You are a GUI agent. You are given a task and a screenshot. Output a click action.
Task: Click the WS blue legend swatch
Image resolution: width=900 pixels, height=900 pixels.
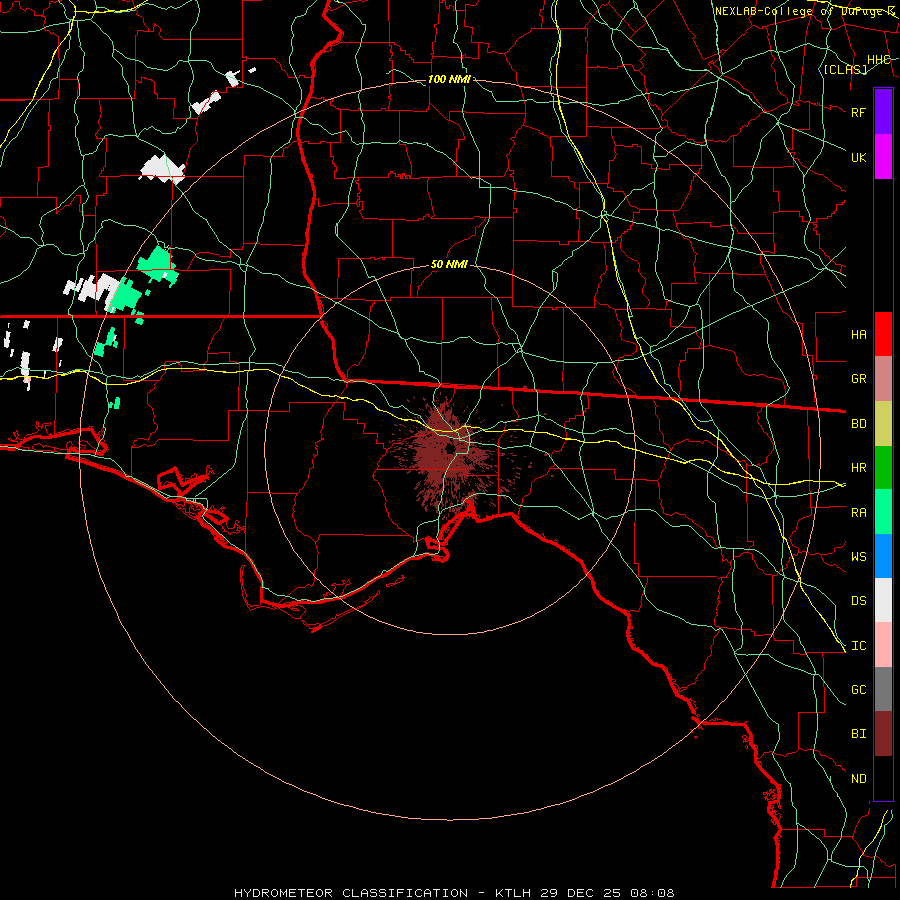pos(883,556)
